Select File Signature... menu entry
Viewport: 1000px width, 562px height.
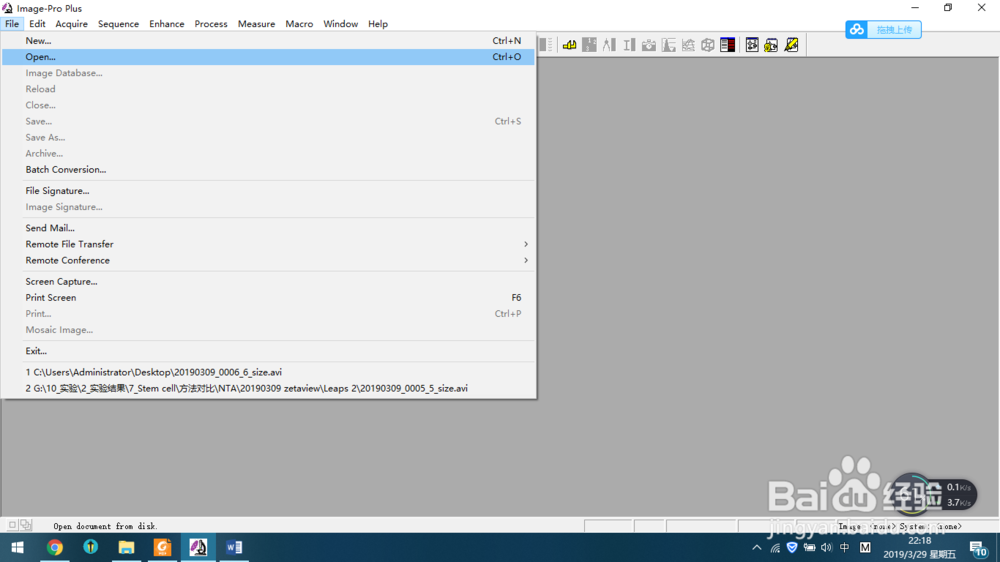[x=268, y=191]
